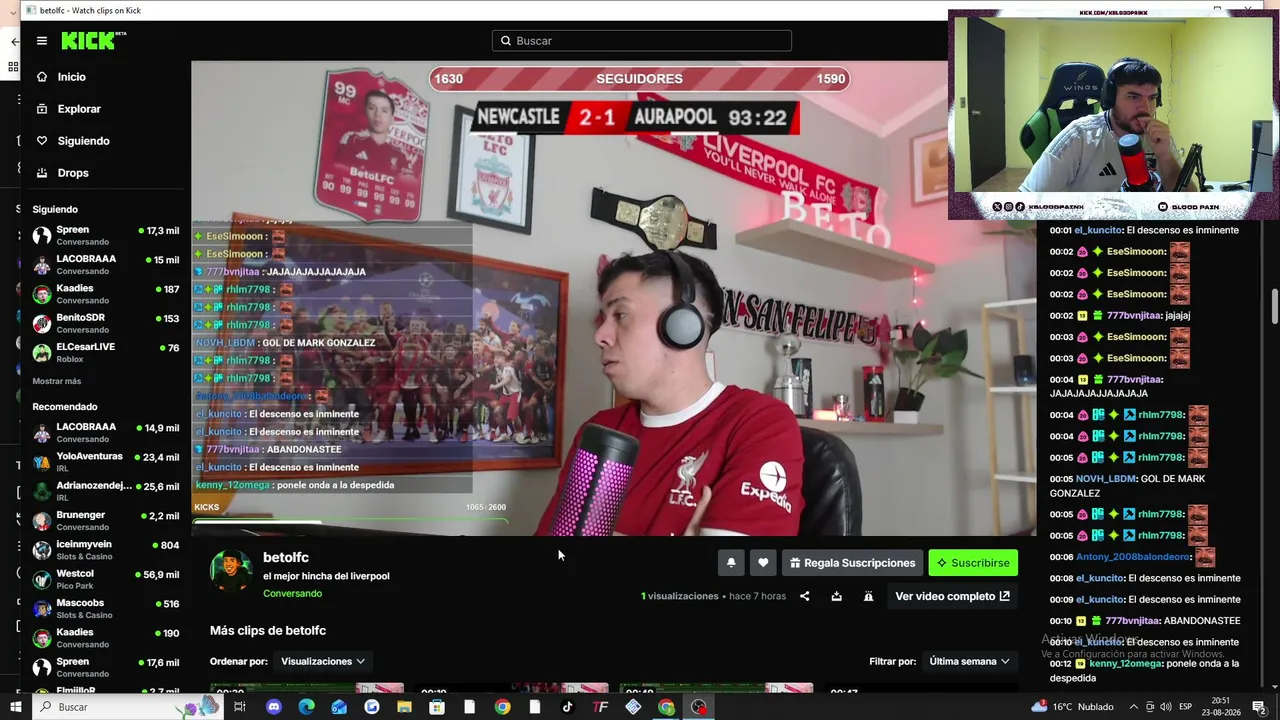This screenshot has height=720, width=1280.
Task: Open the YoloAventuras recommended channel
Action: click(x=106, y=462)
